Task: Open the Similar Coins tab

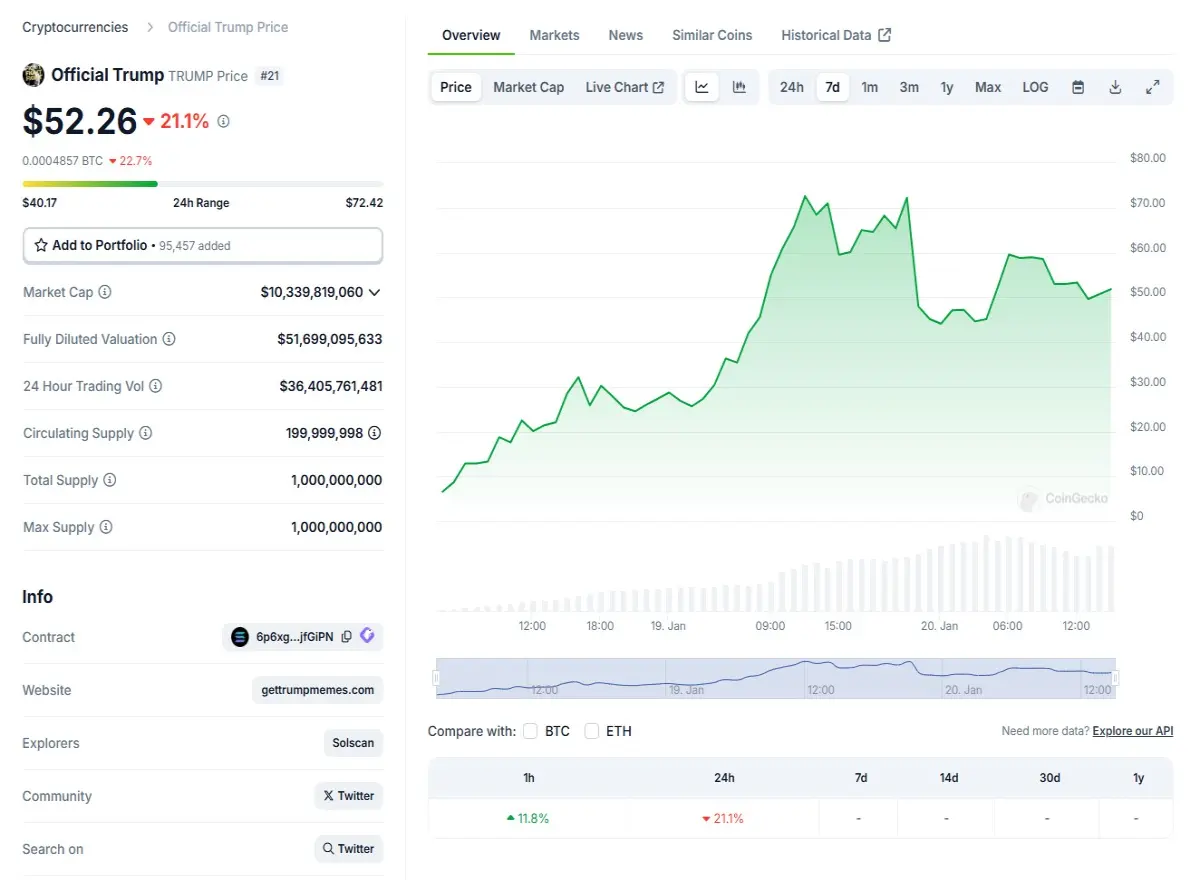Action: [x=712, y=35]
